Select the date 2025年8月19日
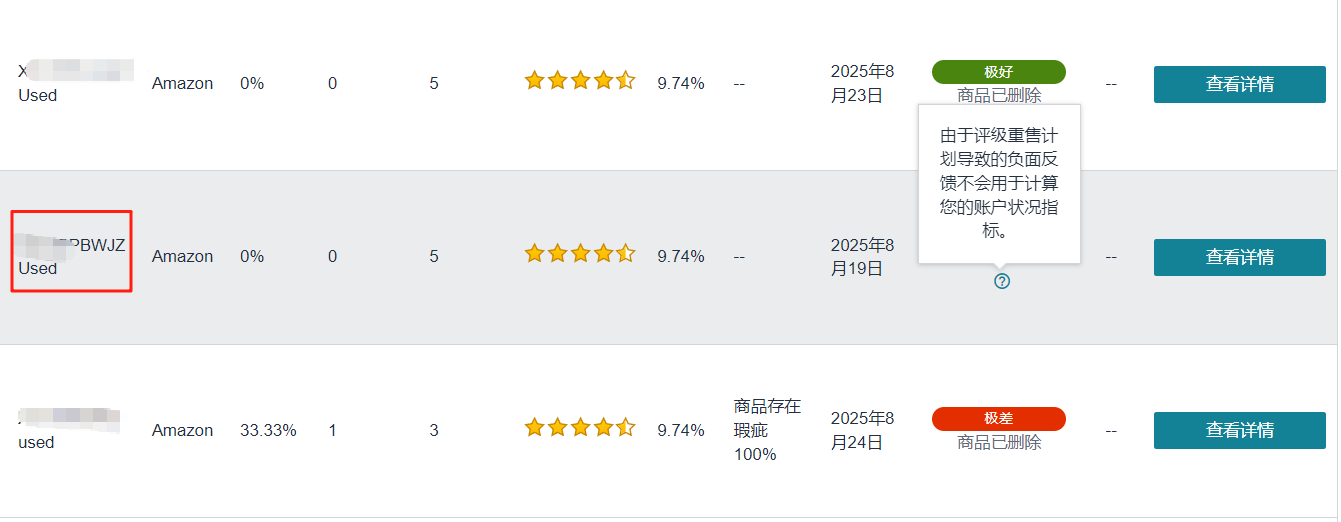Viewport: 1341px width, 522px height. [x=863, y=257]
